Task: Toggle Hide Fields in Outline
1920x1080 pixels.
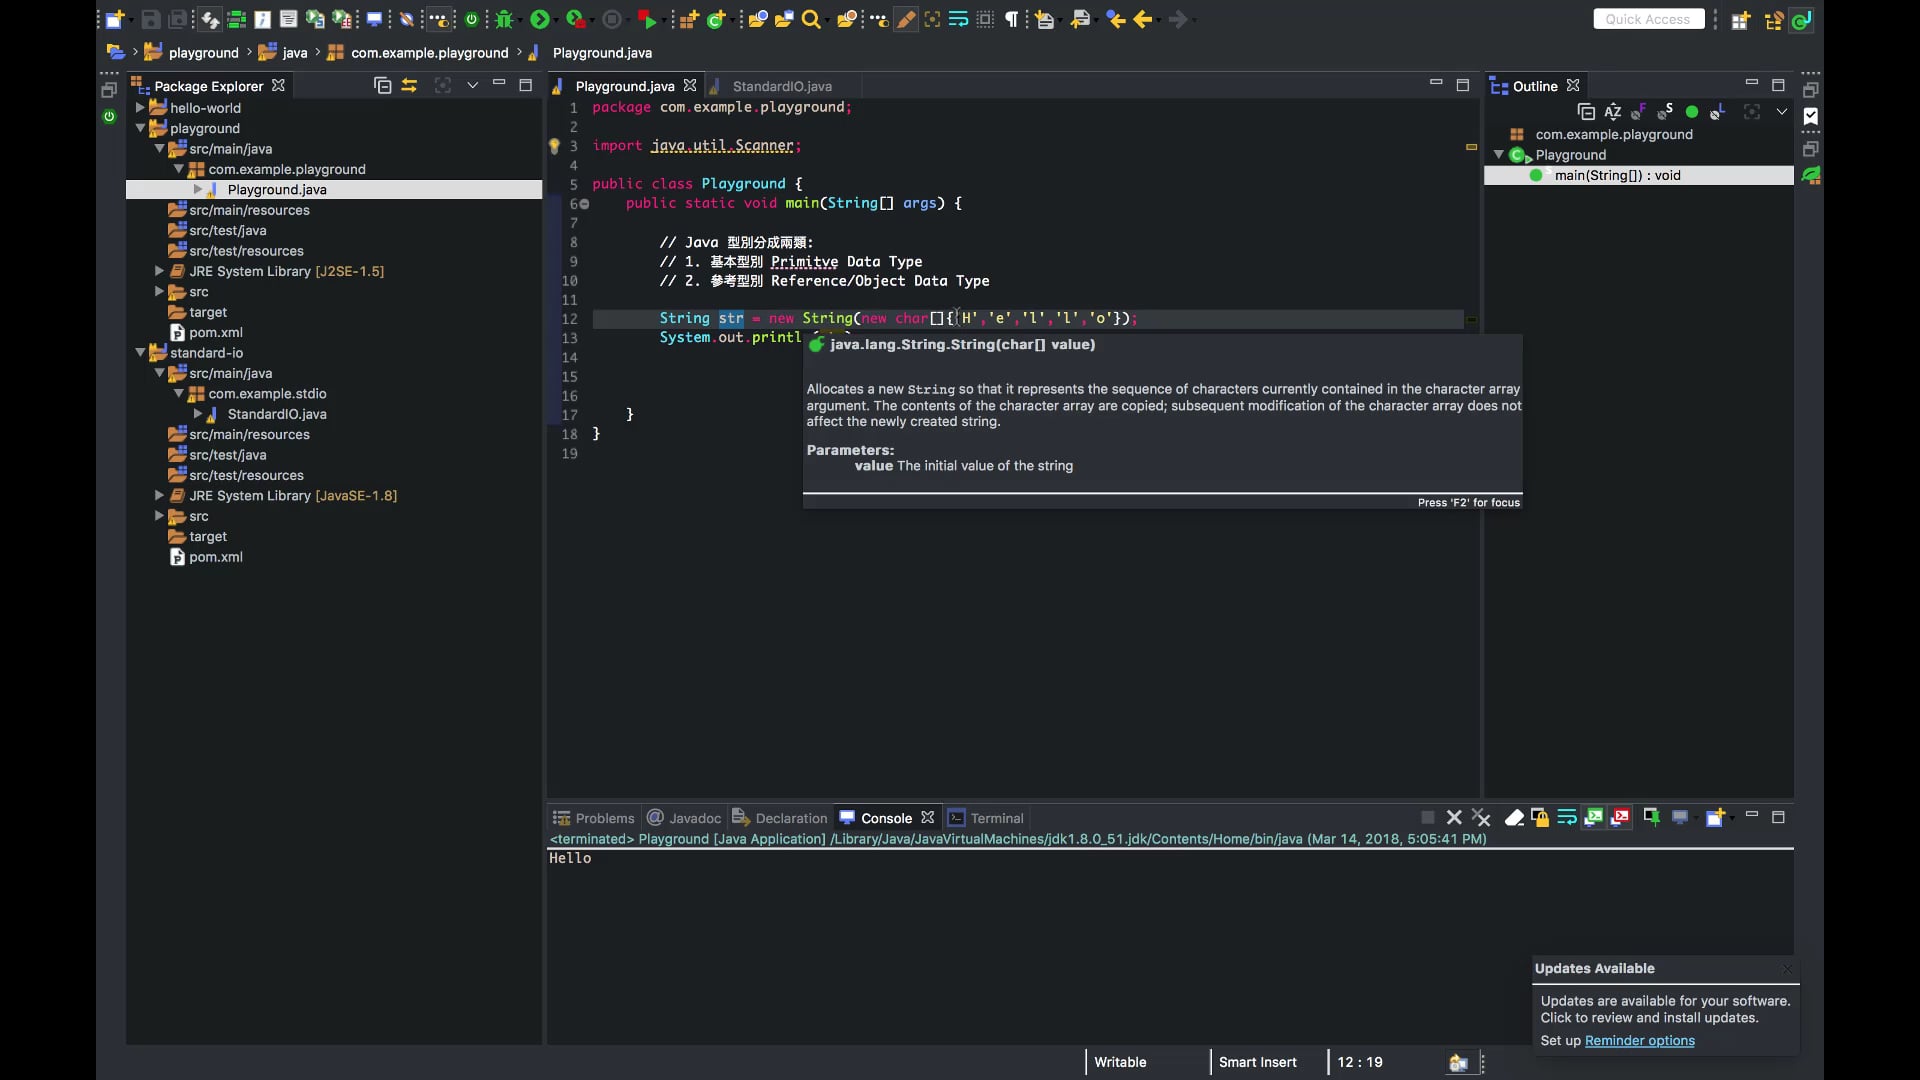Action: [x=1638, y=112]
